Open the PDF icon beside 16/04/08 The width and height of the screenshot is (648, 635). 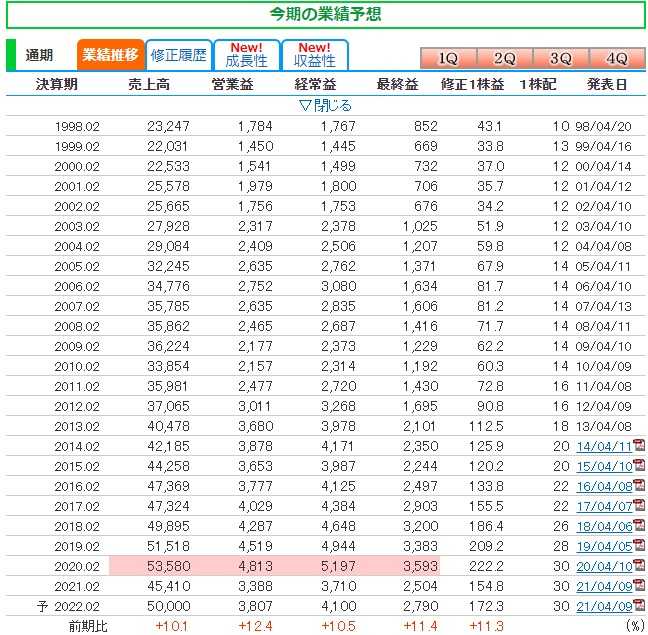[639, 486]
